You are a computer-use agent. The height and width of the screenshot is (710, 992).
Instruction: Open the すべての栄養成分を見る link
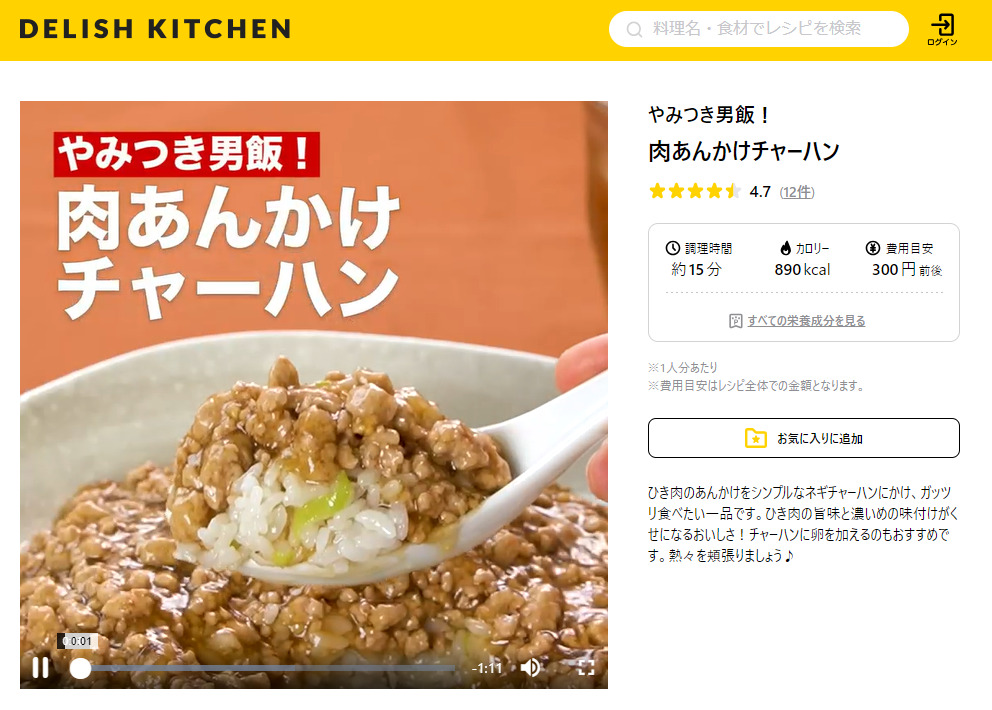pyautogui.click(x=806, y=321)
